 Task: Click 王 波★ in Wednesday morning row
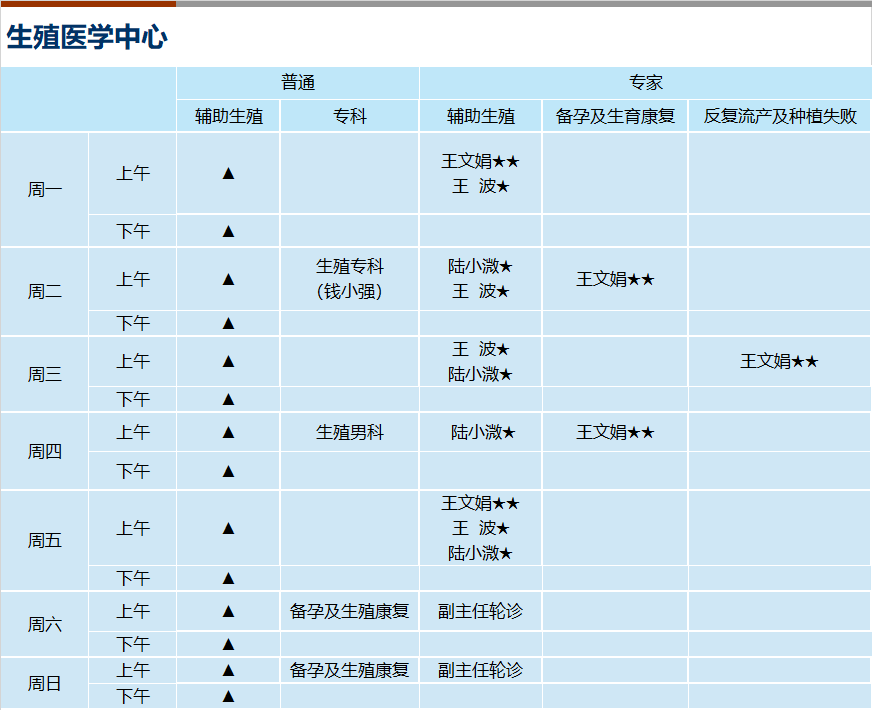(480, 349)
